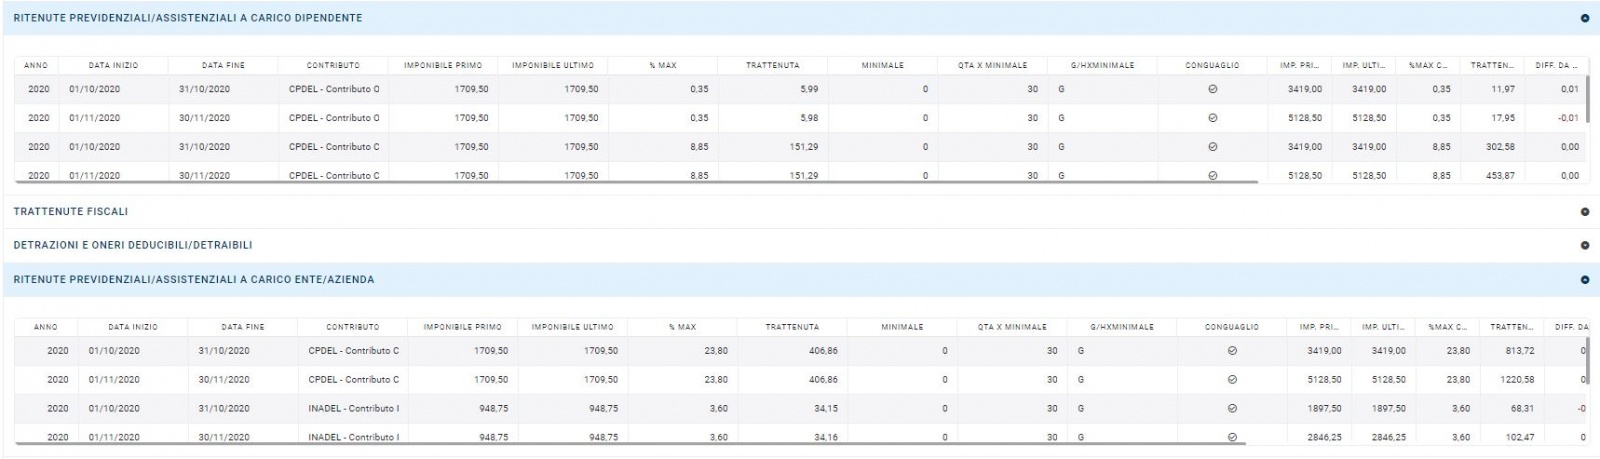Image resolution: width=1600 pixels, height=459 pixels.
Task: Toggle conguaglio check in row totaling 1220,58
Action: point(1232,380)
